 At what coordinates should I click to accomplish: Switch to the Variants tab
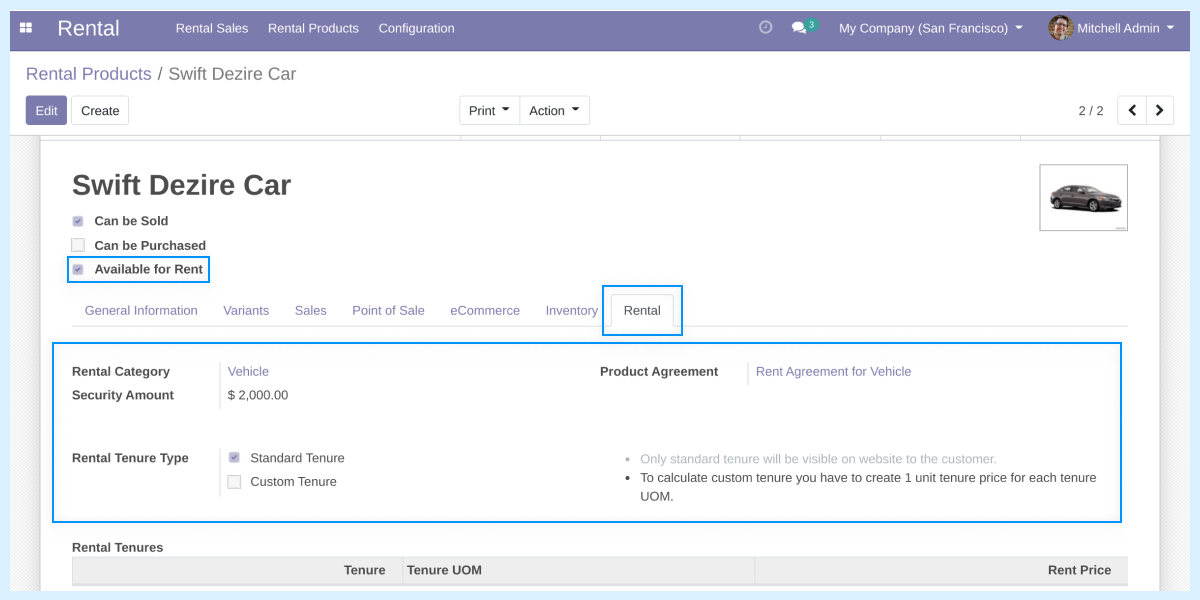(246, 310)
